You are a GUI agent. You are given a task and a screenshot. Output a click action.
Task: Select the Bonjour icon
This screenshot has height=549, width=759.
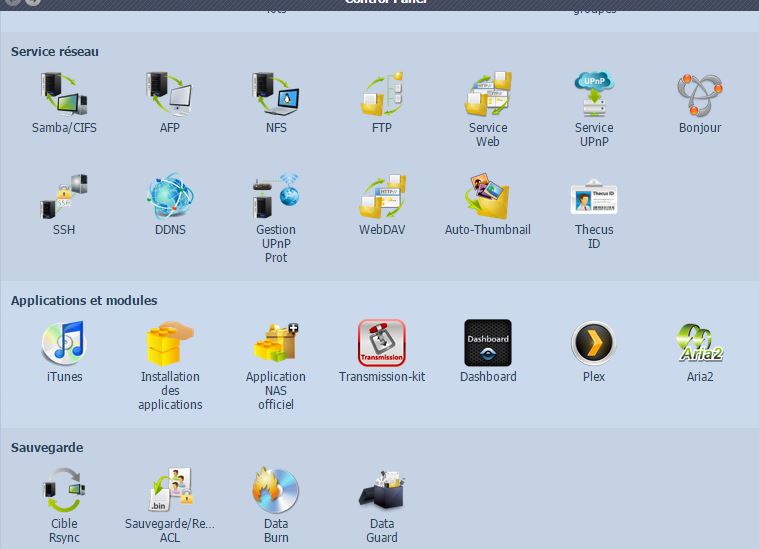[700, 95]
